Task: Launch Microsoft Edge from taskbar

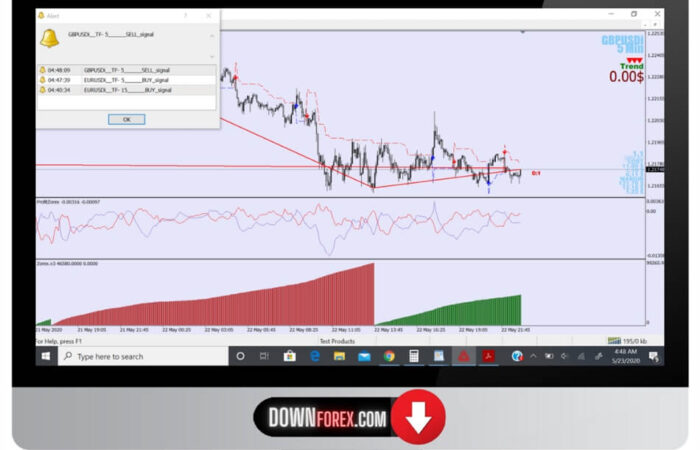Action: point(315,356)
